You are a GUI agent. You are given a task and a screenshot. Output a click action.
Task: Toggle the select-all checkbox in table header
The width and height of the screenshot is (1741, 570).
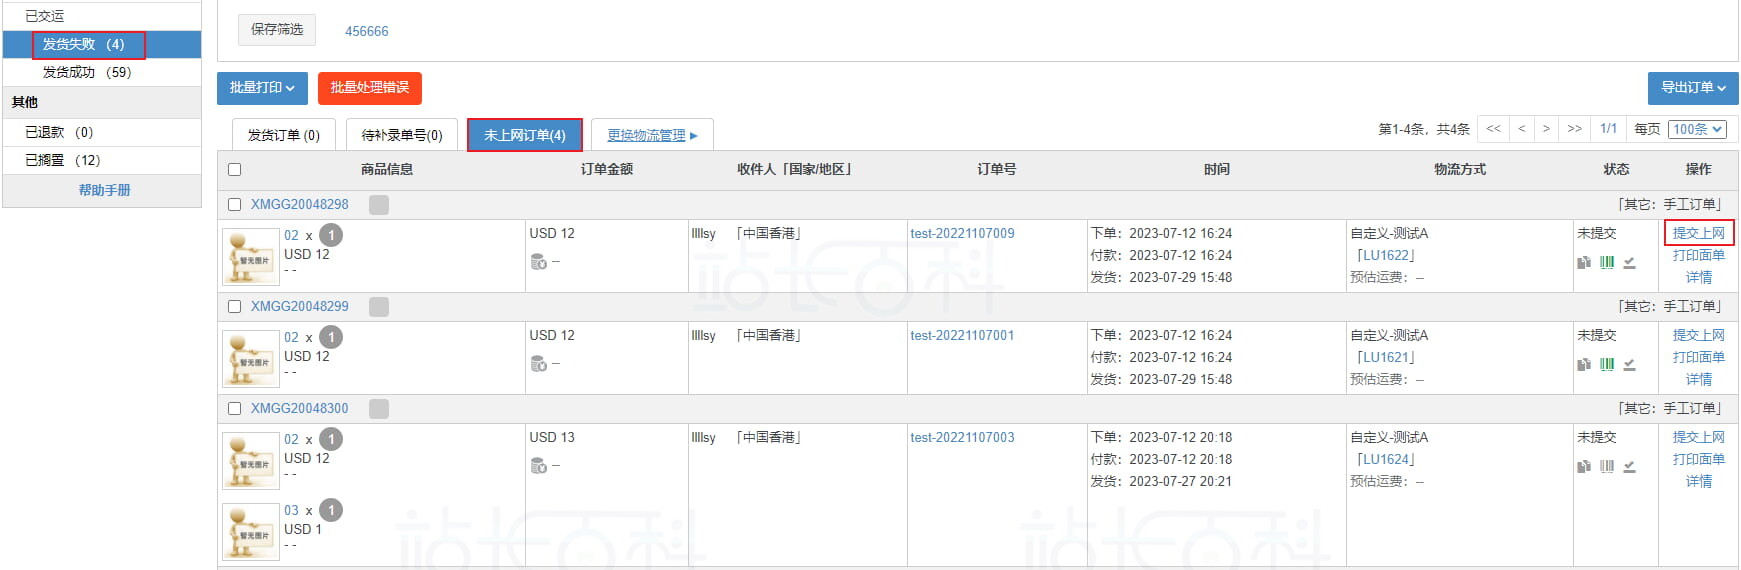(235, 170)
